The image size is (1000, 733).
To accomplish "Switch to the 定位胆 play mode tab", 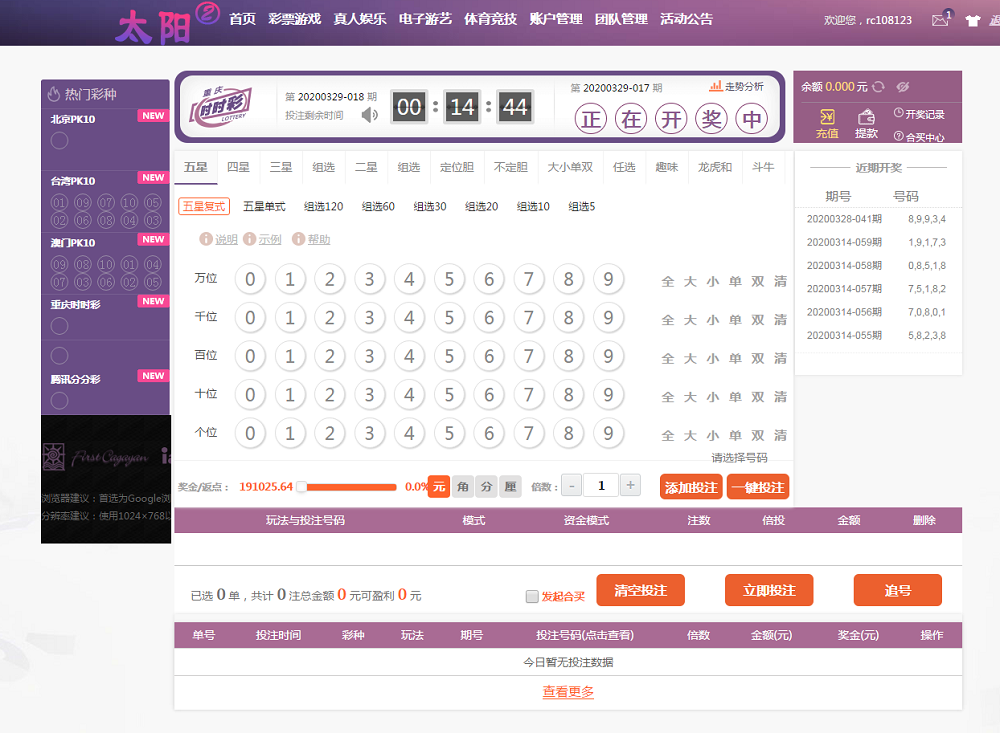I will 457,167.
